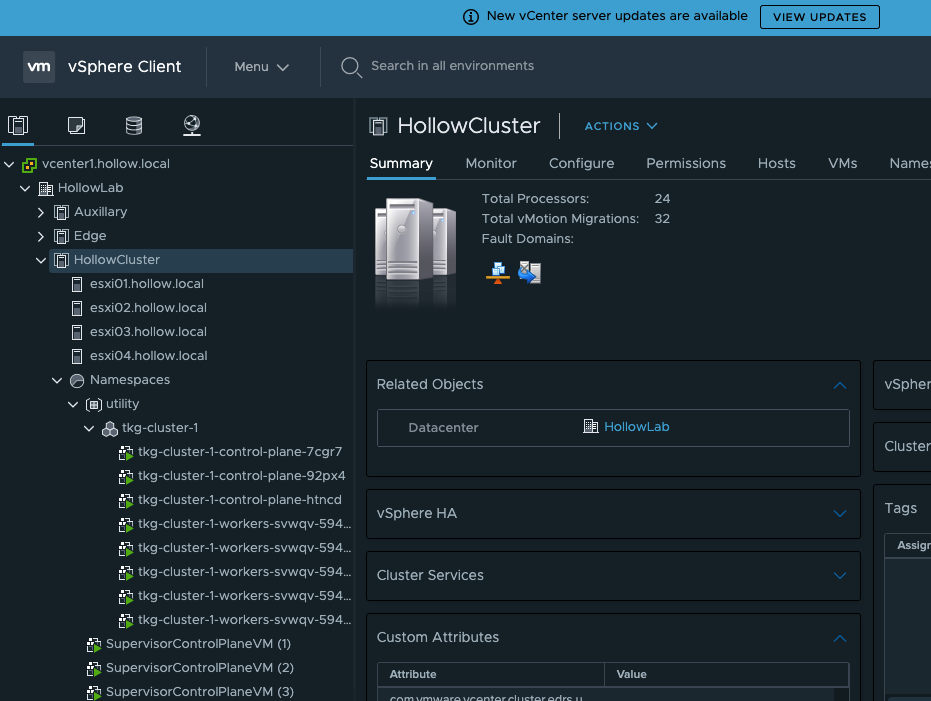
Task: Switch to VMs and Templates view icon
Action: pos(76,125)
